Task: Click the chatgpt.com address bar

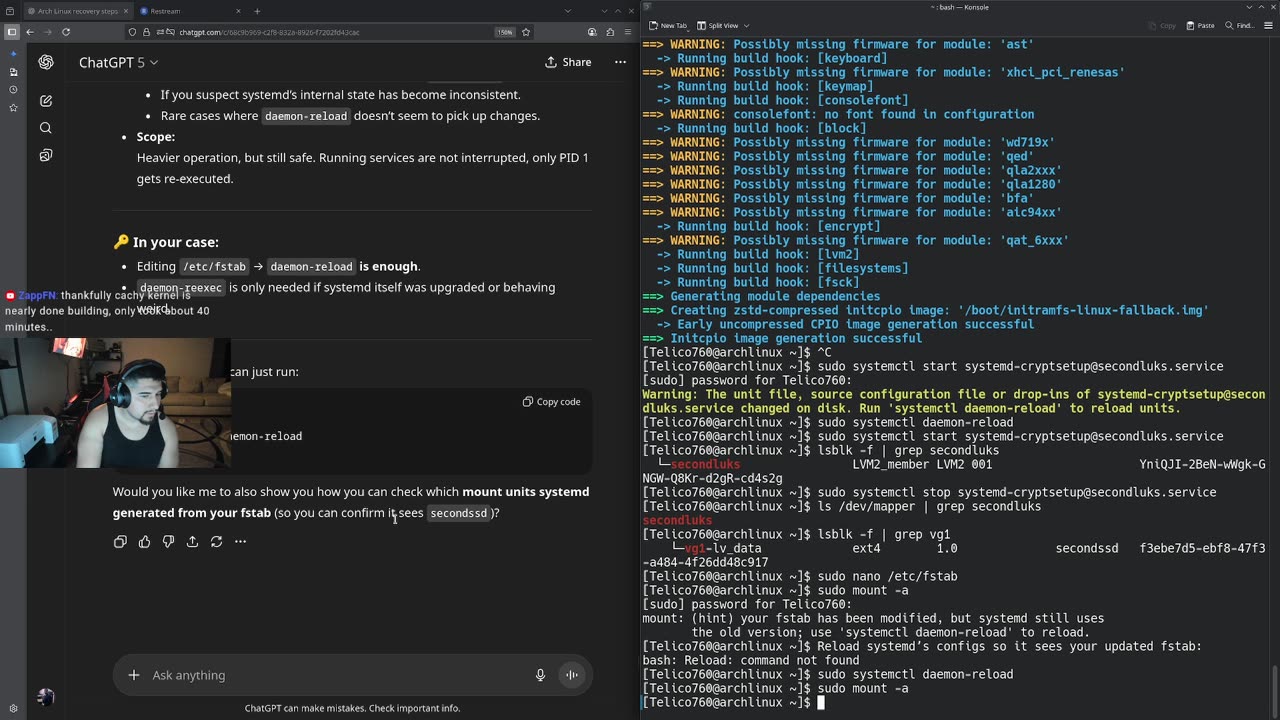Action: (x=330, y=32)
